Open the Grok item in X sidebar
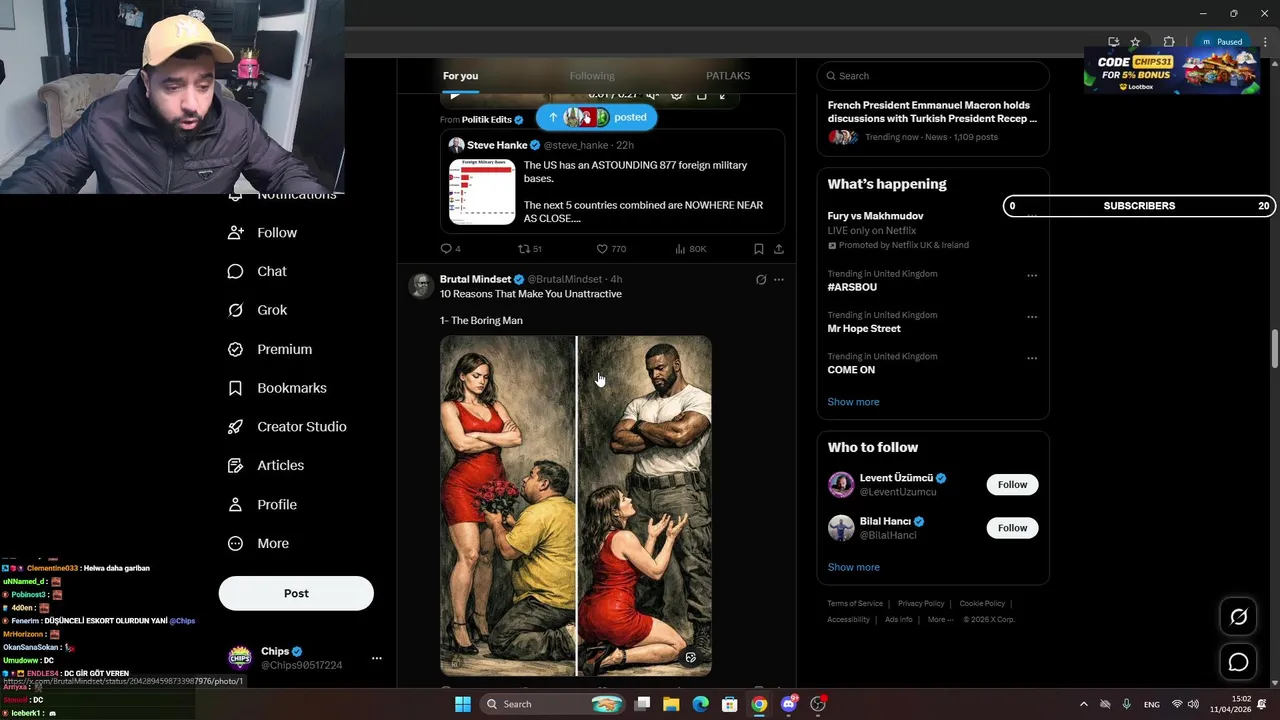The width and height of the screenshot is (1280, 720). coord(257,310)
